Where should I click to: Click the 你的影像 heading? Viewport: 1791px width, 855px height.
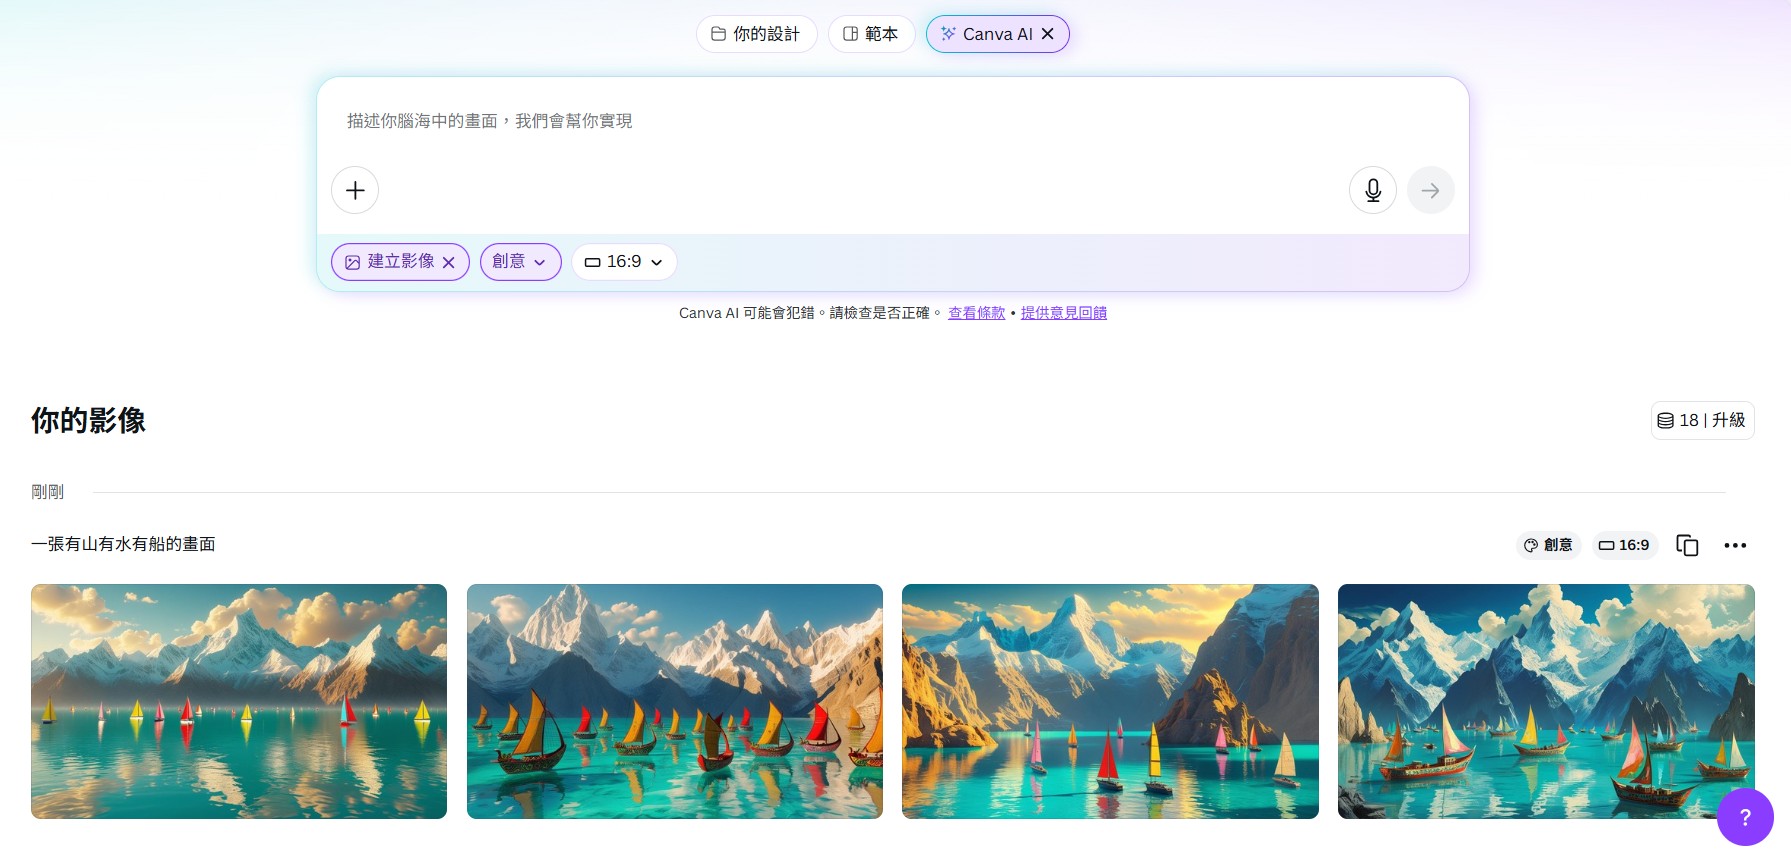(88, 420)
